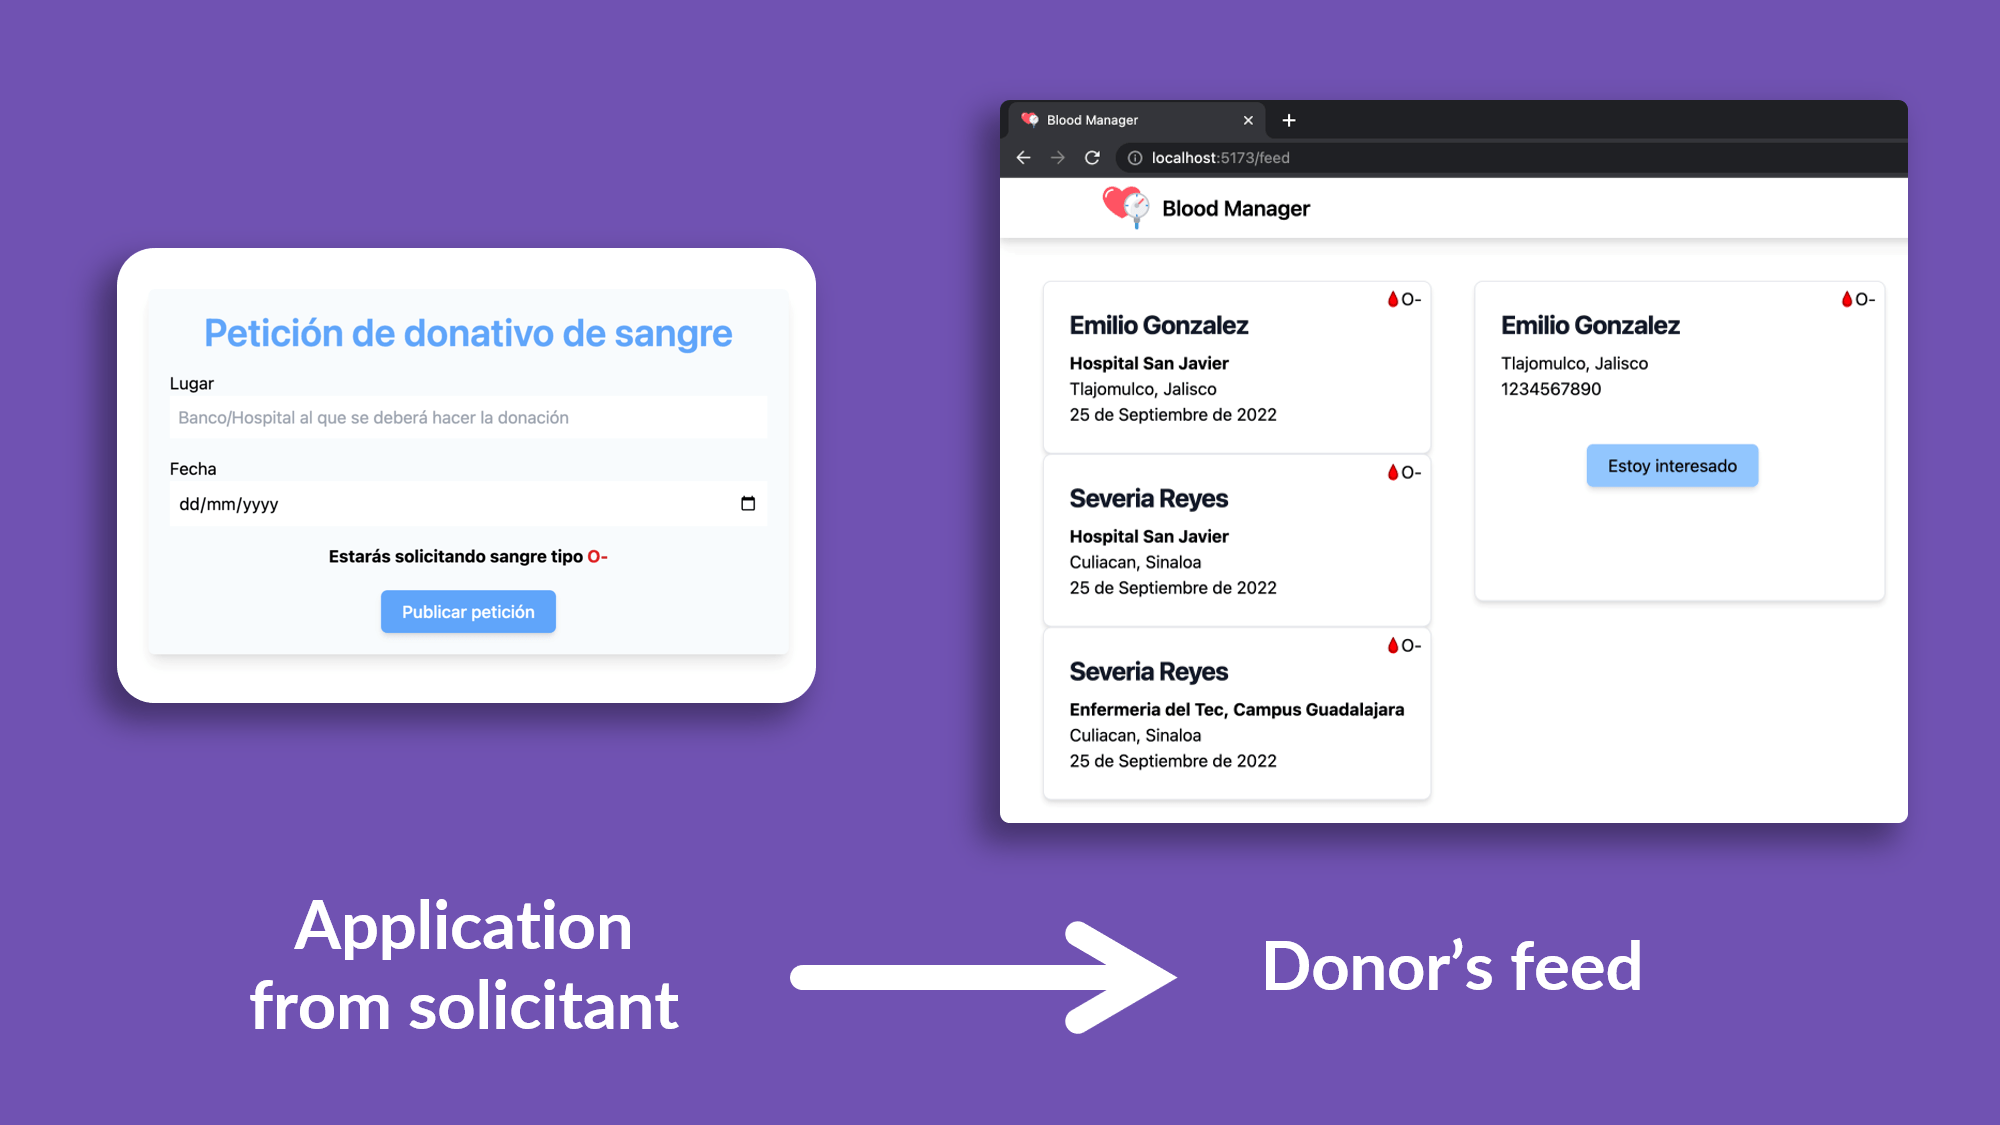Click the browser tab close X button
Screen dimensions: 2000x1125
pyautogui.click(x=1247, y=120)
